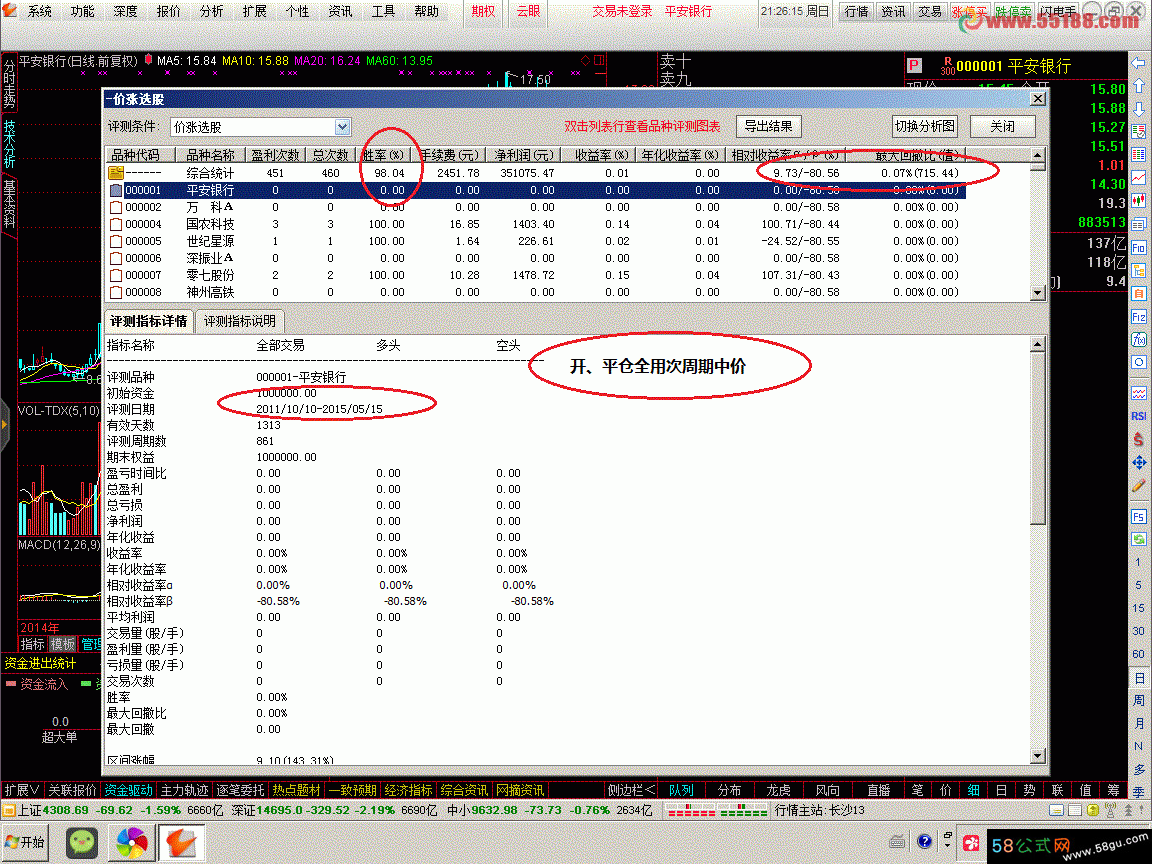Switch to monthly 月 period in sidebar
This screenshot has height=864, width=1152.
pyautogui.click(x=1138, y=723)
